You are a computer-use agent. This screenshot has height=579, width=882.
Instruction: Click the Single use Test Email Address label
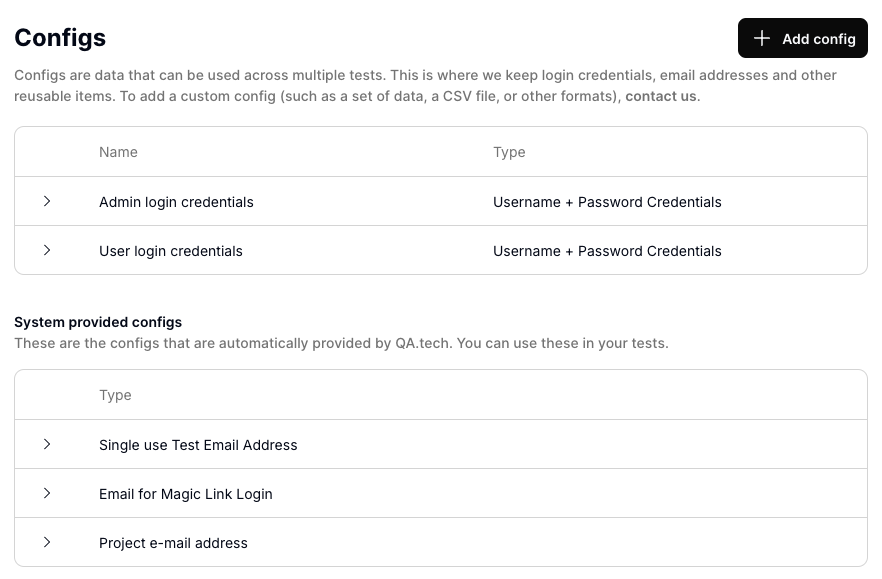[198, 445]
